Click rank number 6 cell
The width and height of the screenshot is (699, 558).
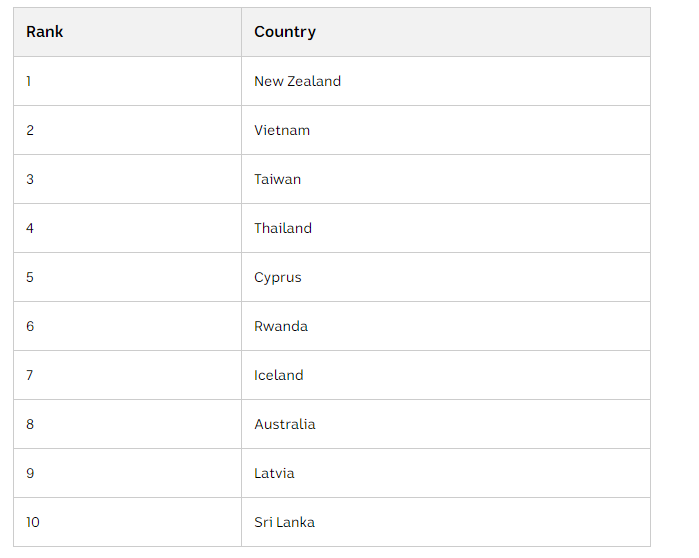127,326
